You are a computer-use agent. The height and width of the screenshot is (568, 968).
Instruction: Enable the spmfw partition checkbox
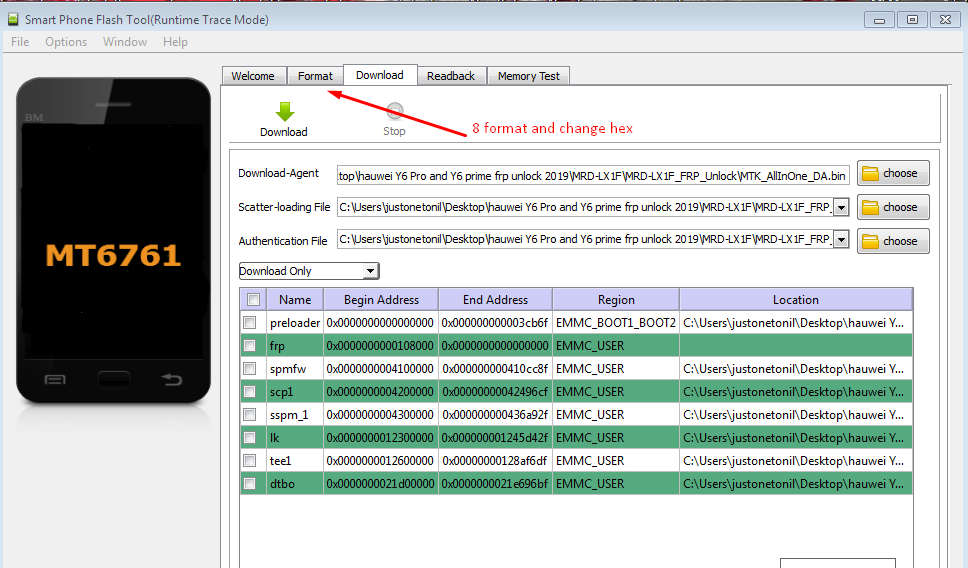[249, 369]
